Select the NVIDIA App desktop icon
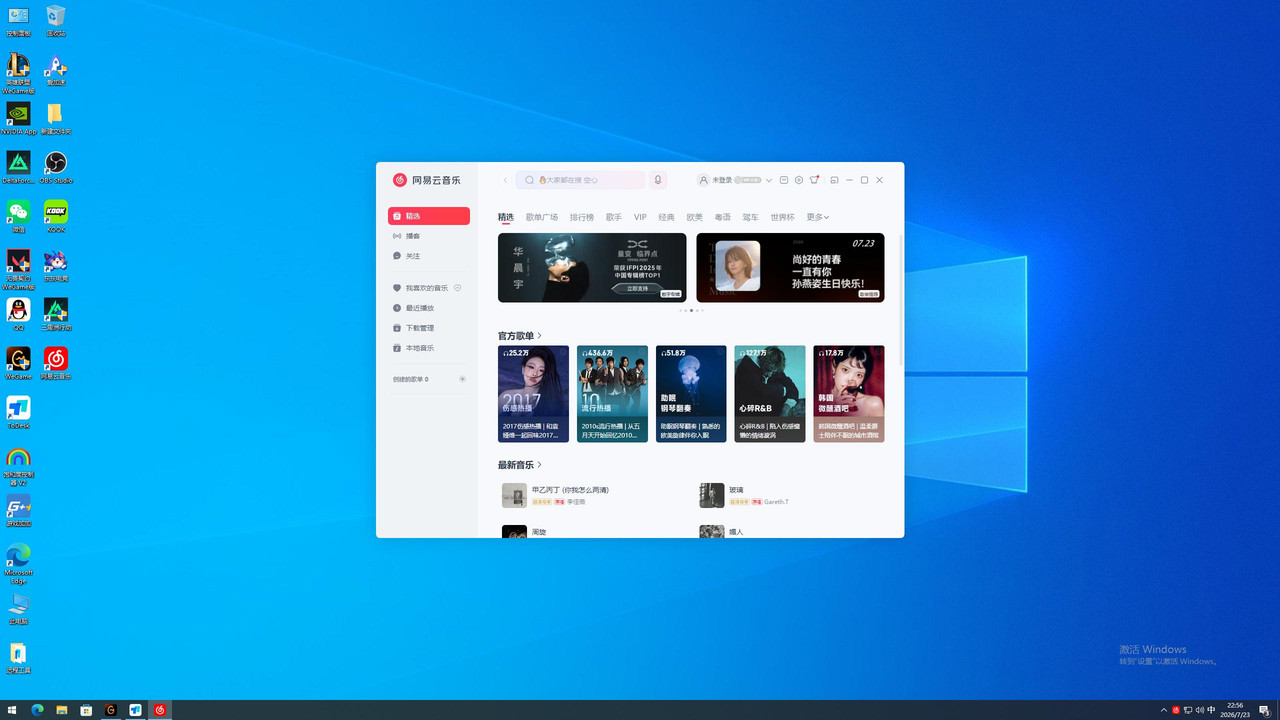The image size is (1280, 720). tap(18, 118)
